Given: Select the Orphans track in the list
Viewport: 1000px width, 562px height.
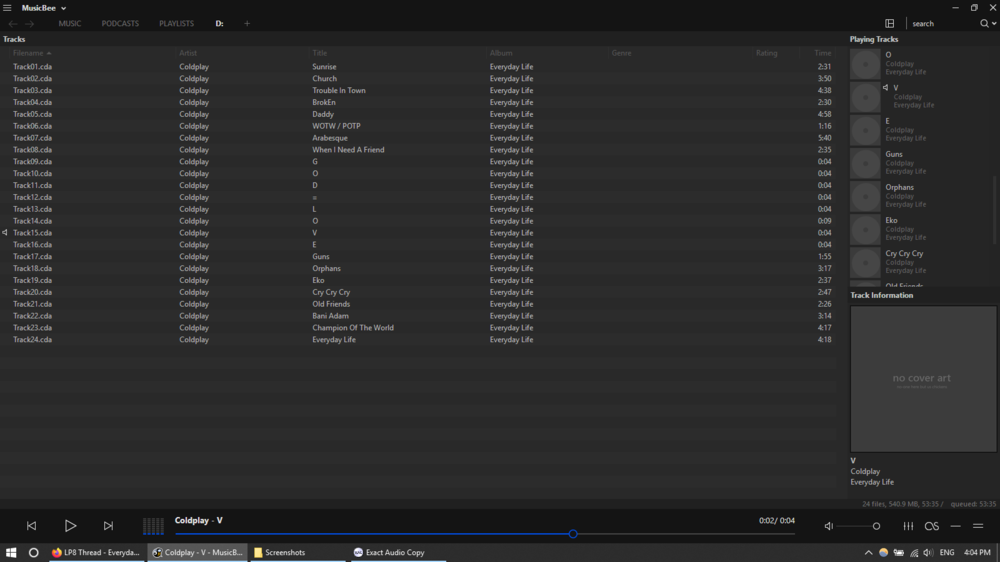Looking at the screenshot, I should [327, 269].
